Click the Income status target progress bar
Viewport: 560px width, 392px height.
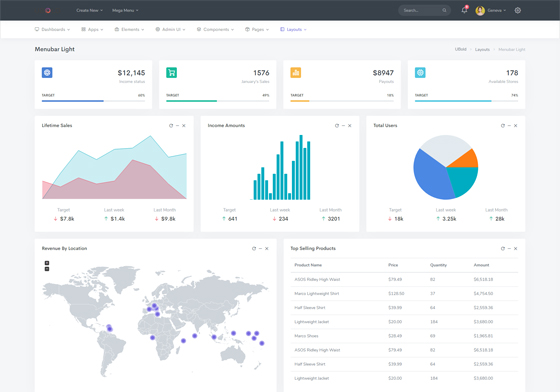93,101
